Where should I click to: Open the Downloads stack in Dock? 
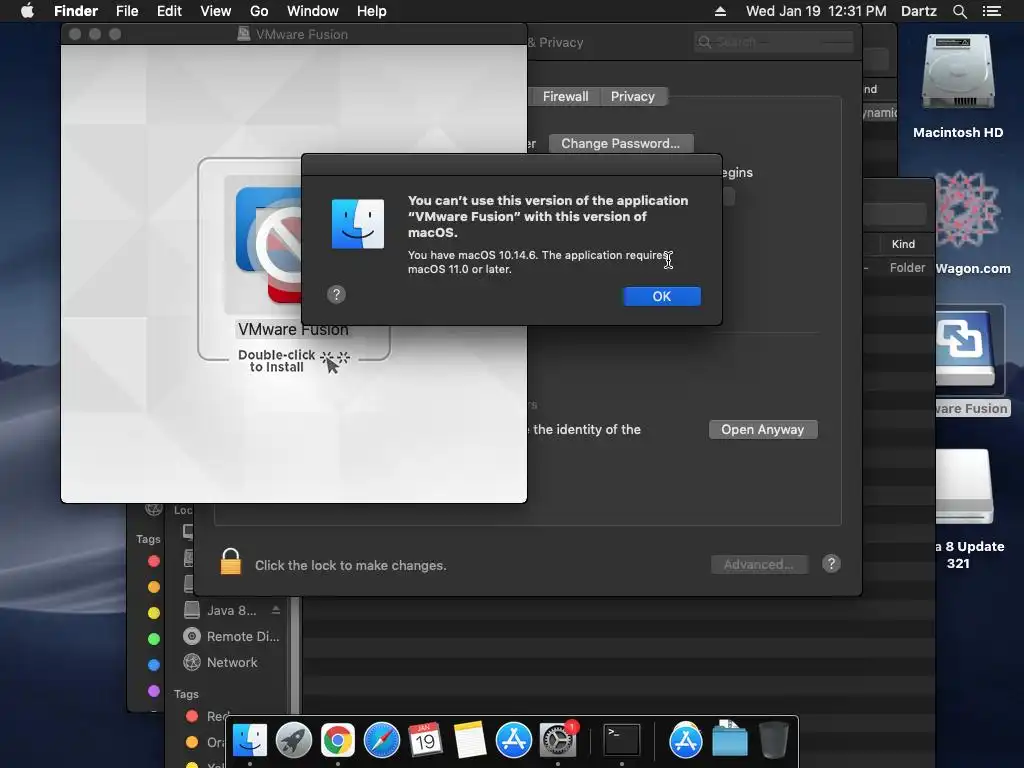click(x=729, y=741)
